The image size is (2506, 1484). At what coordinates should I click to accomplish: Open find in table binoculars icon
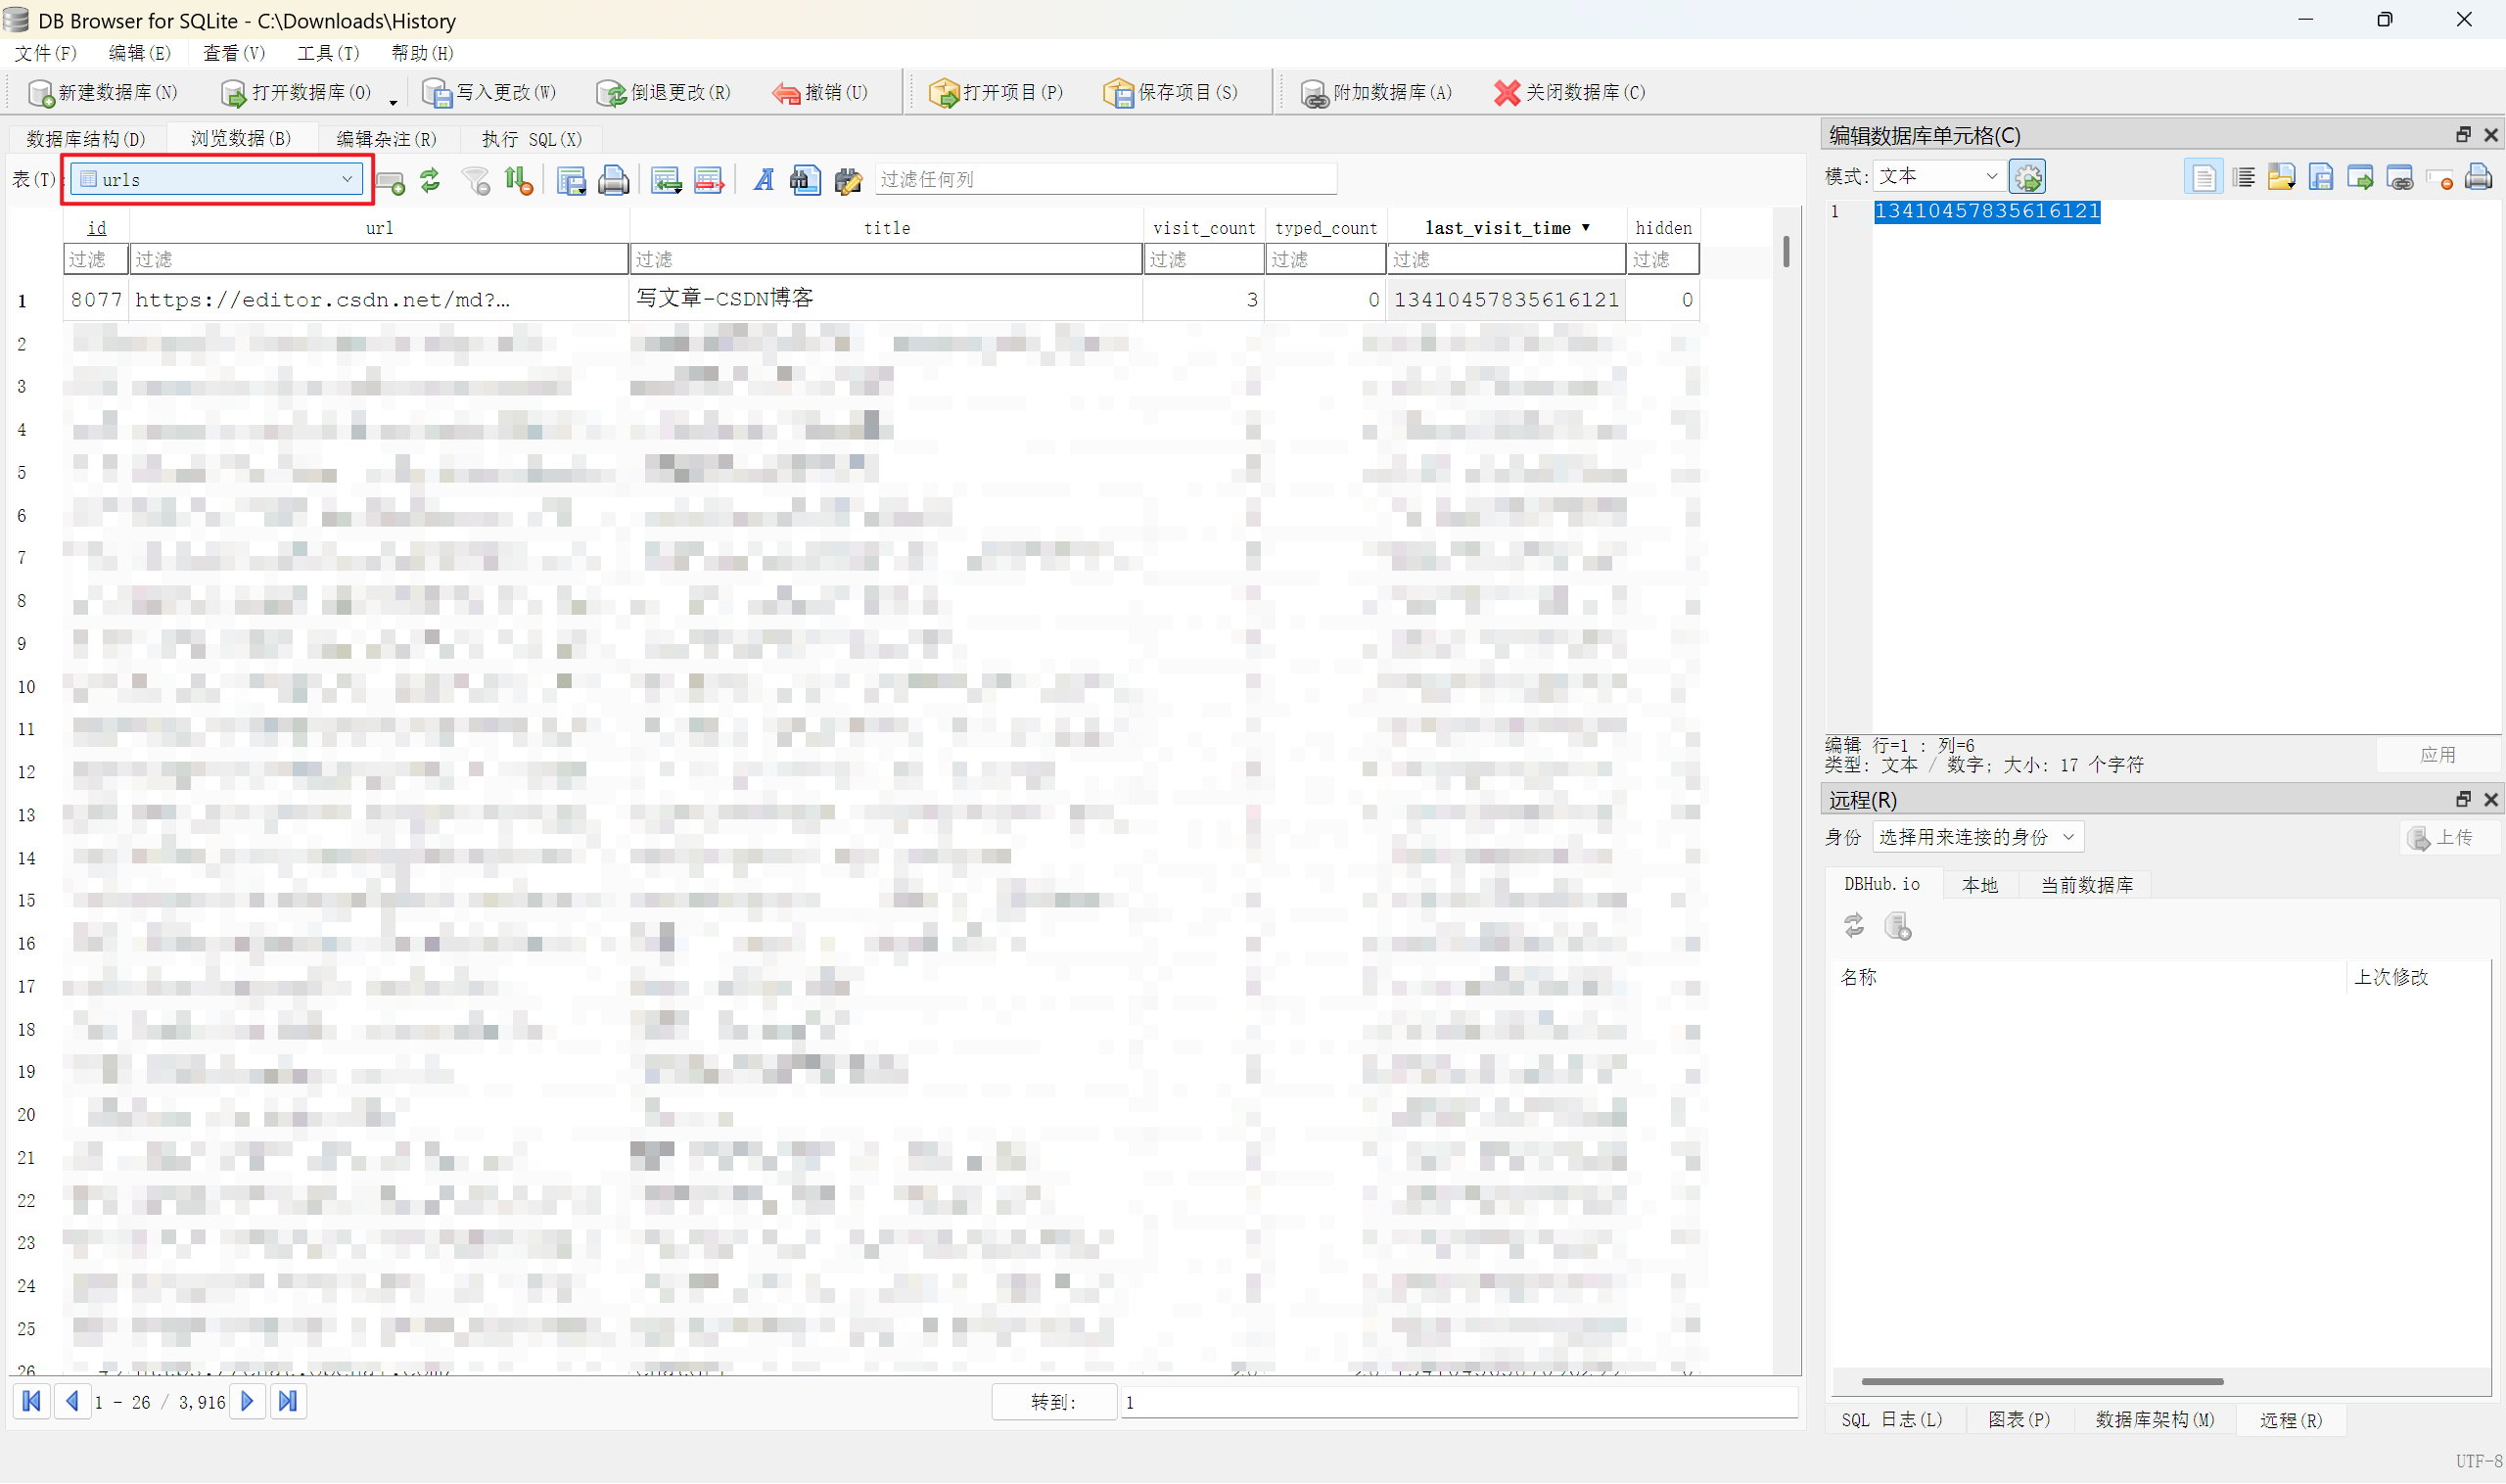tap(805, 180)
